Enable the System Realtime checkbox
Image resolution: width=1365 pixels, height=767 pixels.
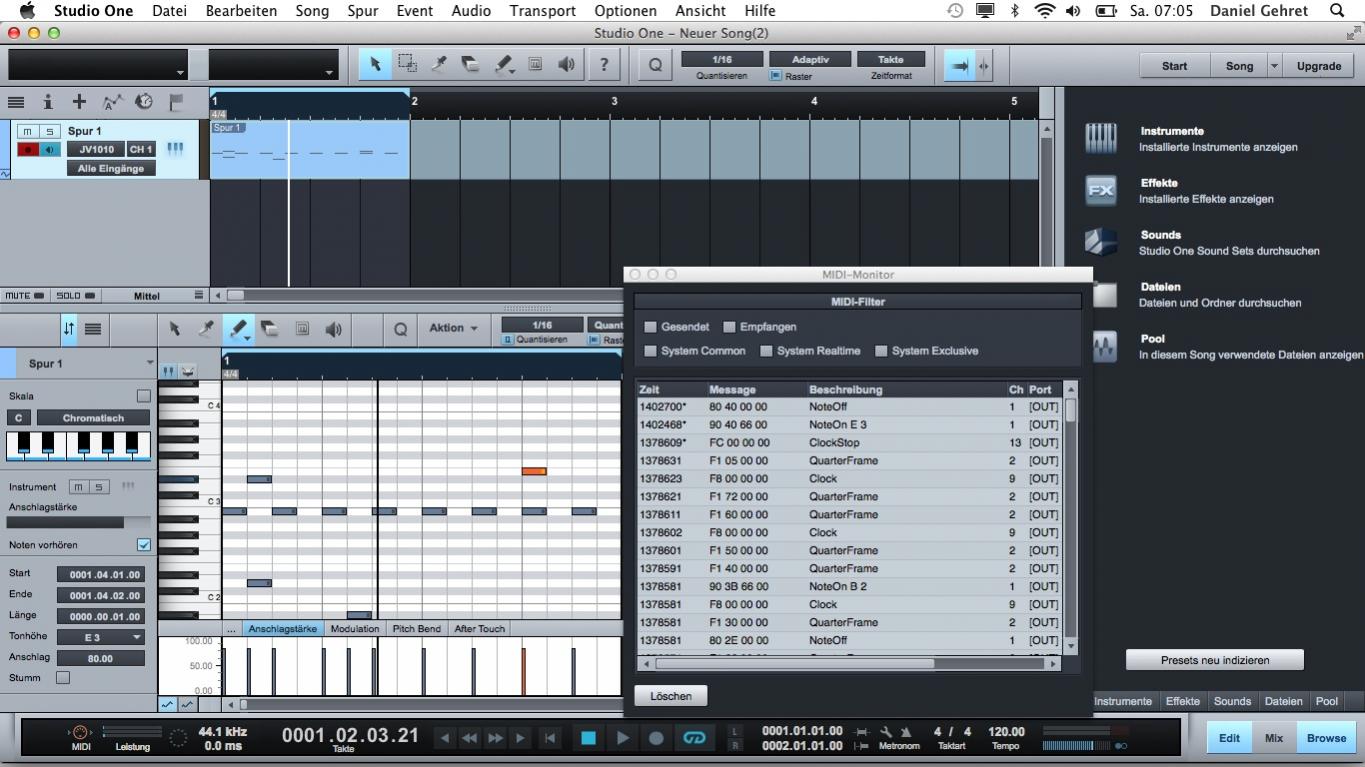pyautogui.click(x=766, y=351)
